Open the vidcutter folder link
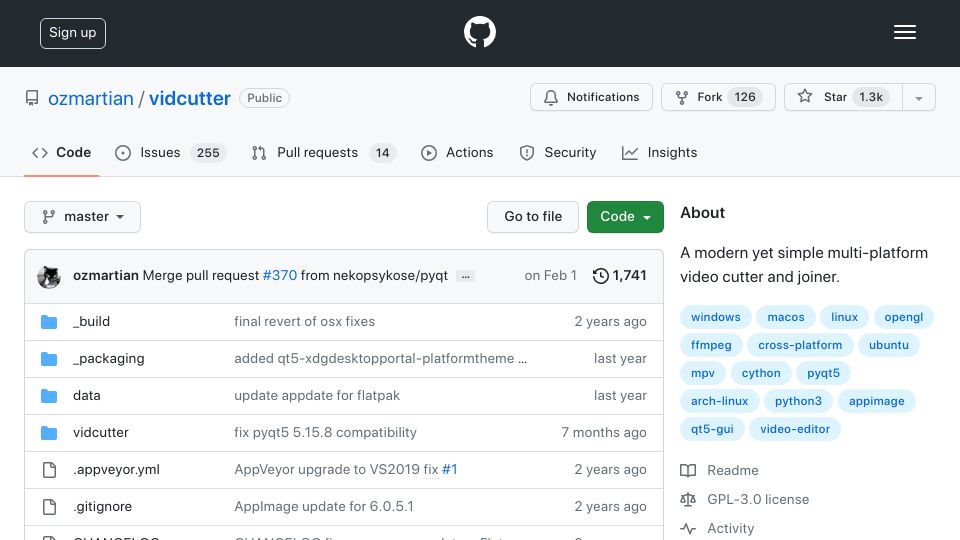The height and width of the screenshot is (540, 960). [x=100, y=432]
